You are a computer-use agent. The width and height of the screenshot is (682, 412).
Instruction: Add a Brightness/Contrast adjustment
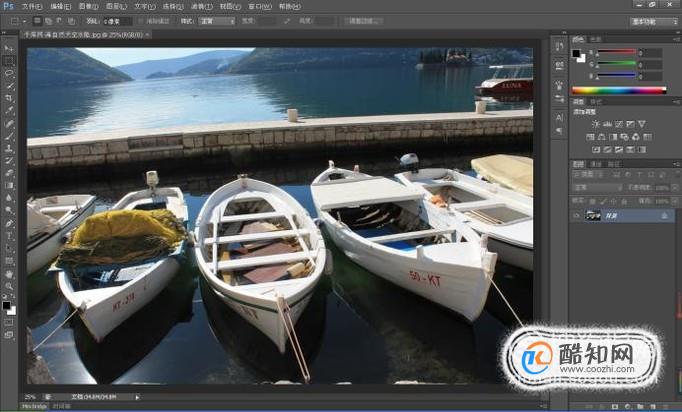tap(595, 124)
